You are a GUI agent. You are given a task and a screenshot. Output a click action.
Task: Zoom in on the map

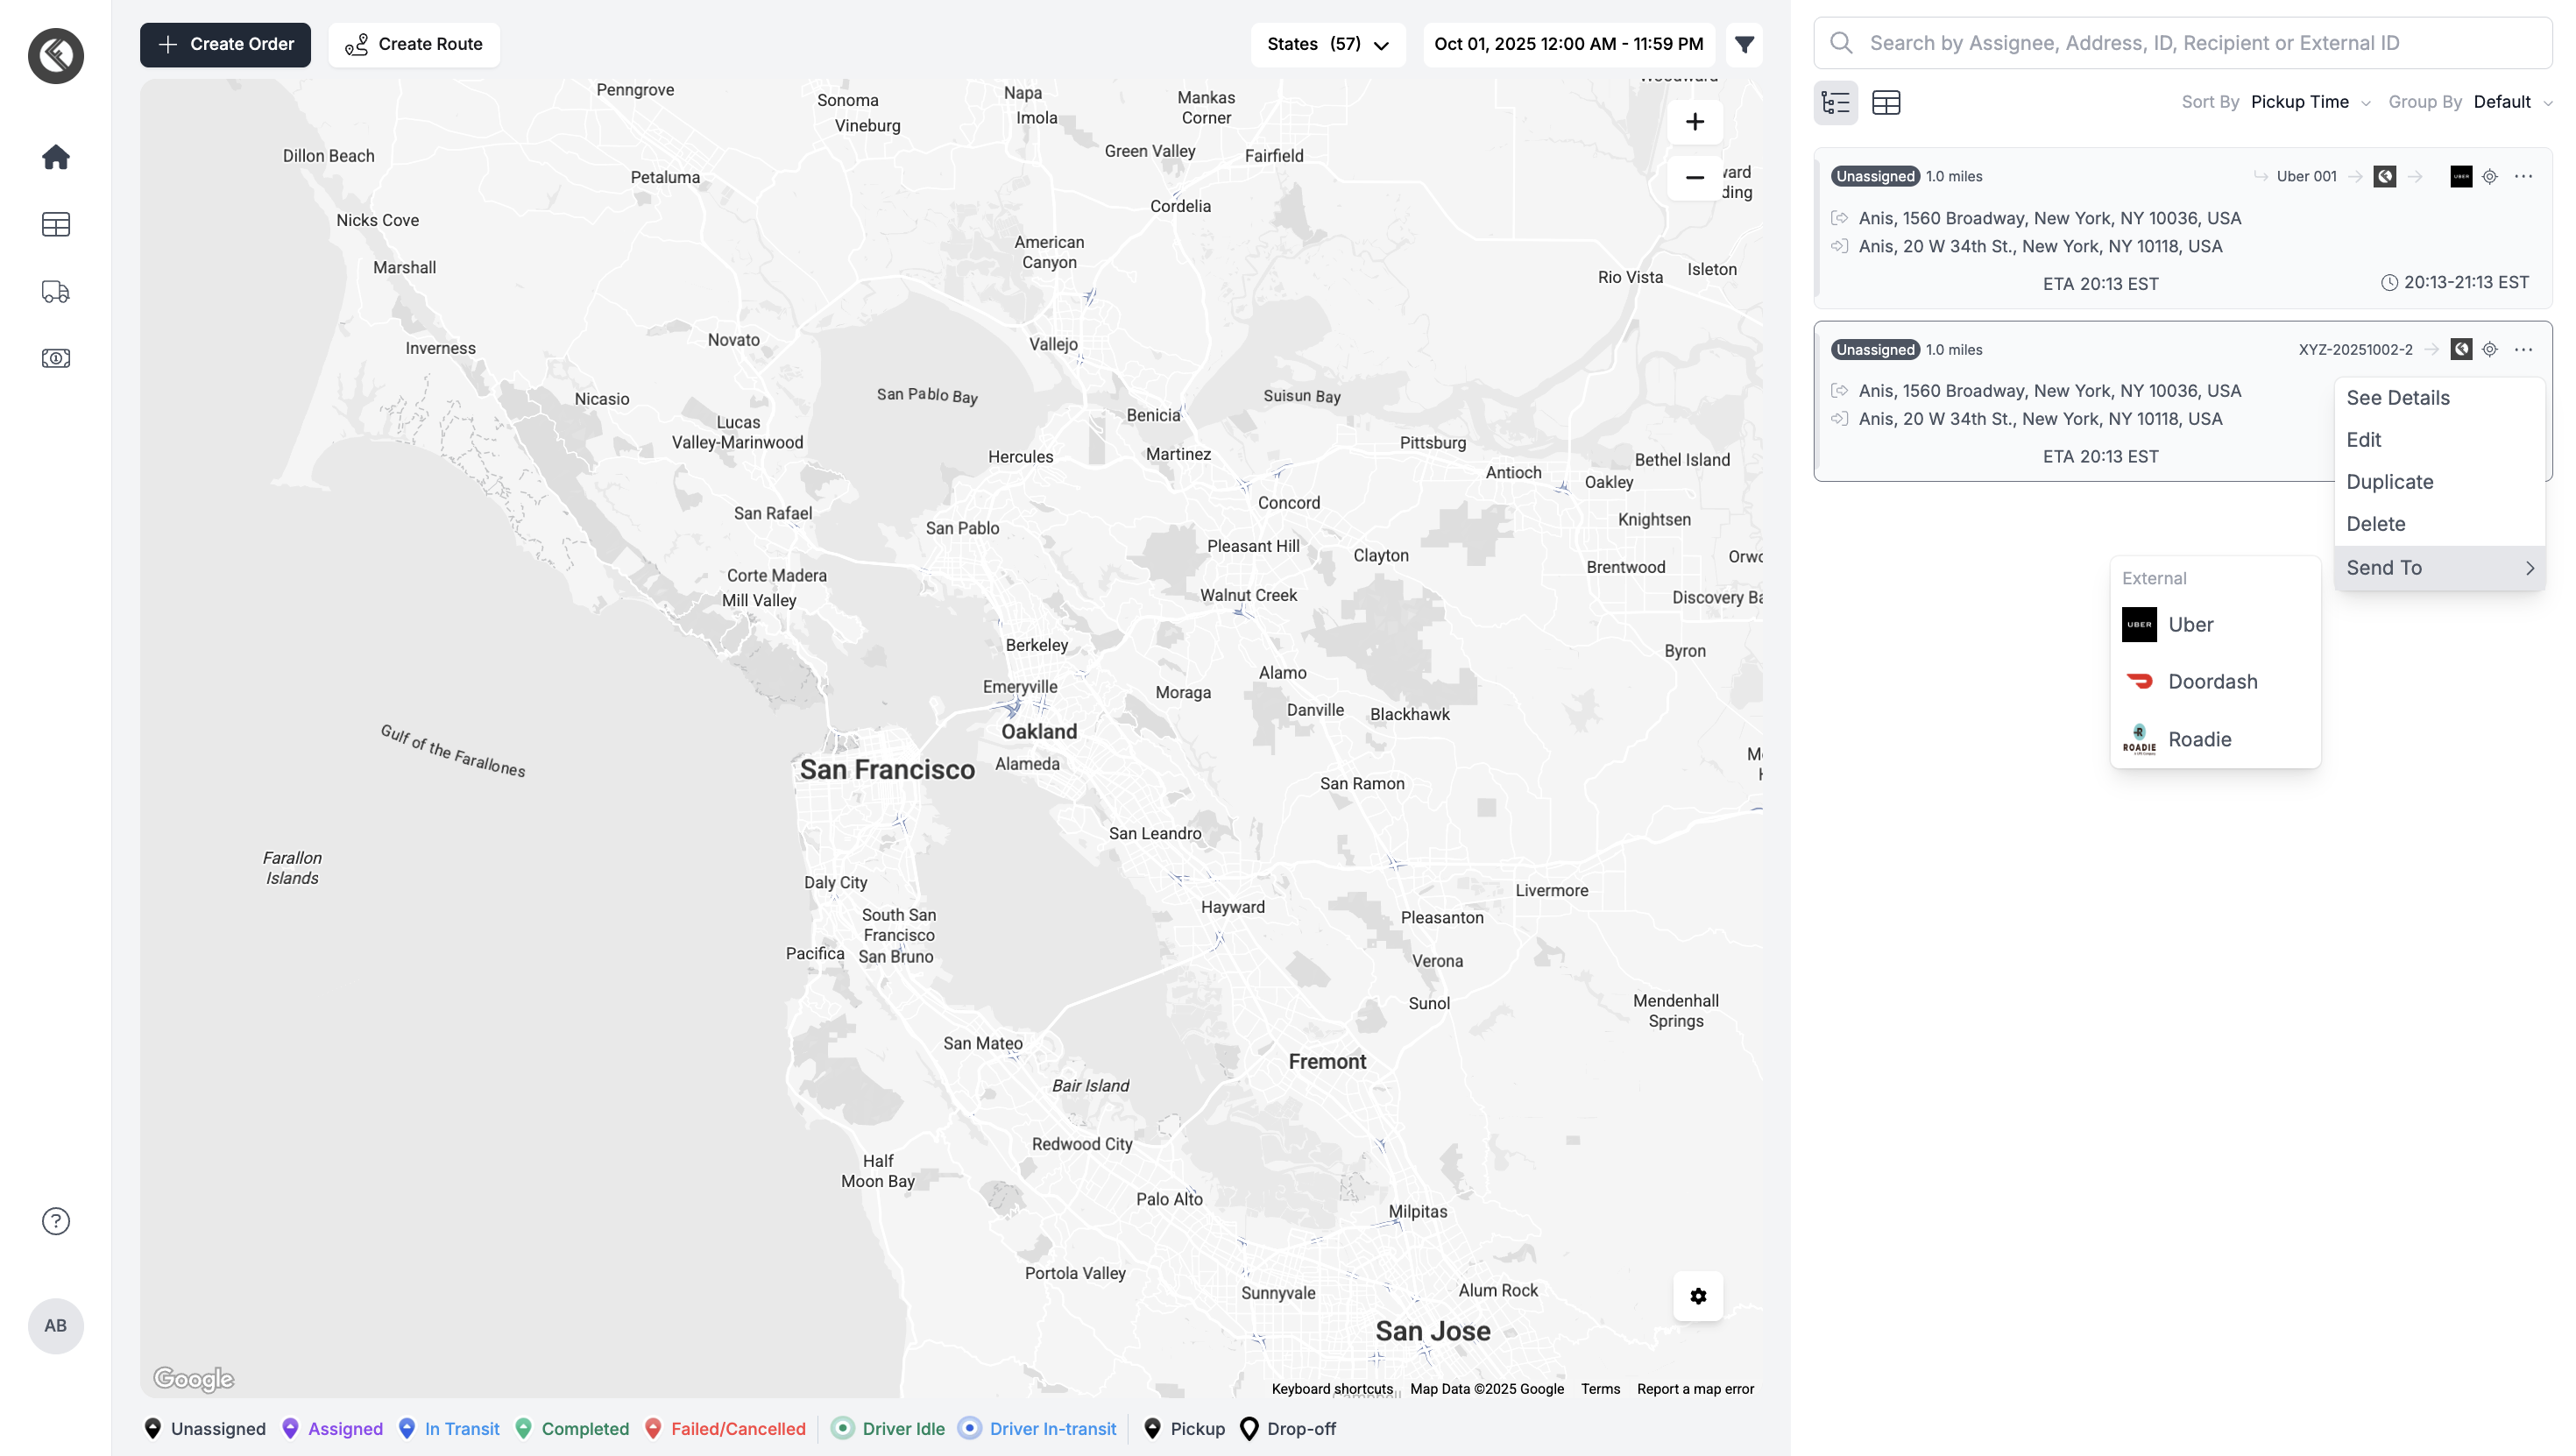[x=1694, y=122]
